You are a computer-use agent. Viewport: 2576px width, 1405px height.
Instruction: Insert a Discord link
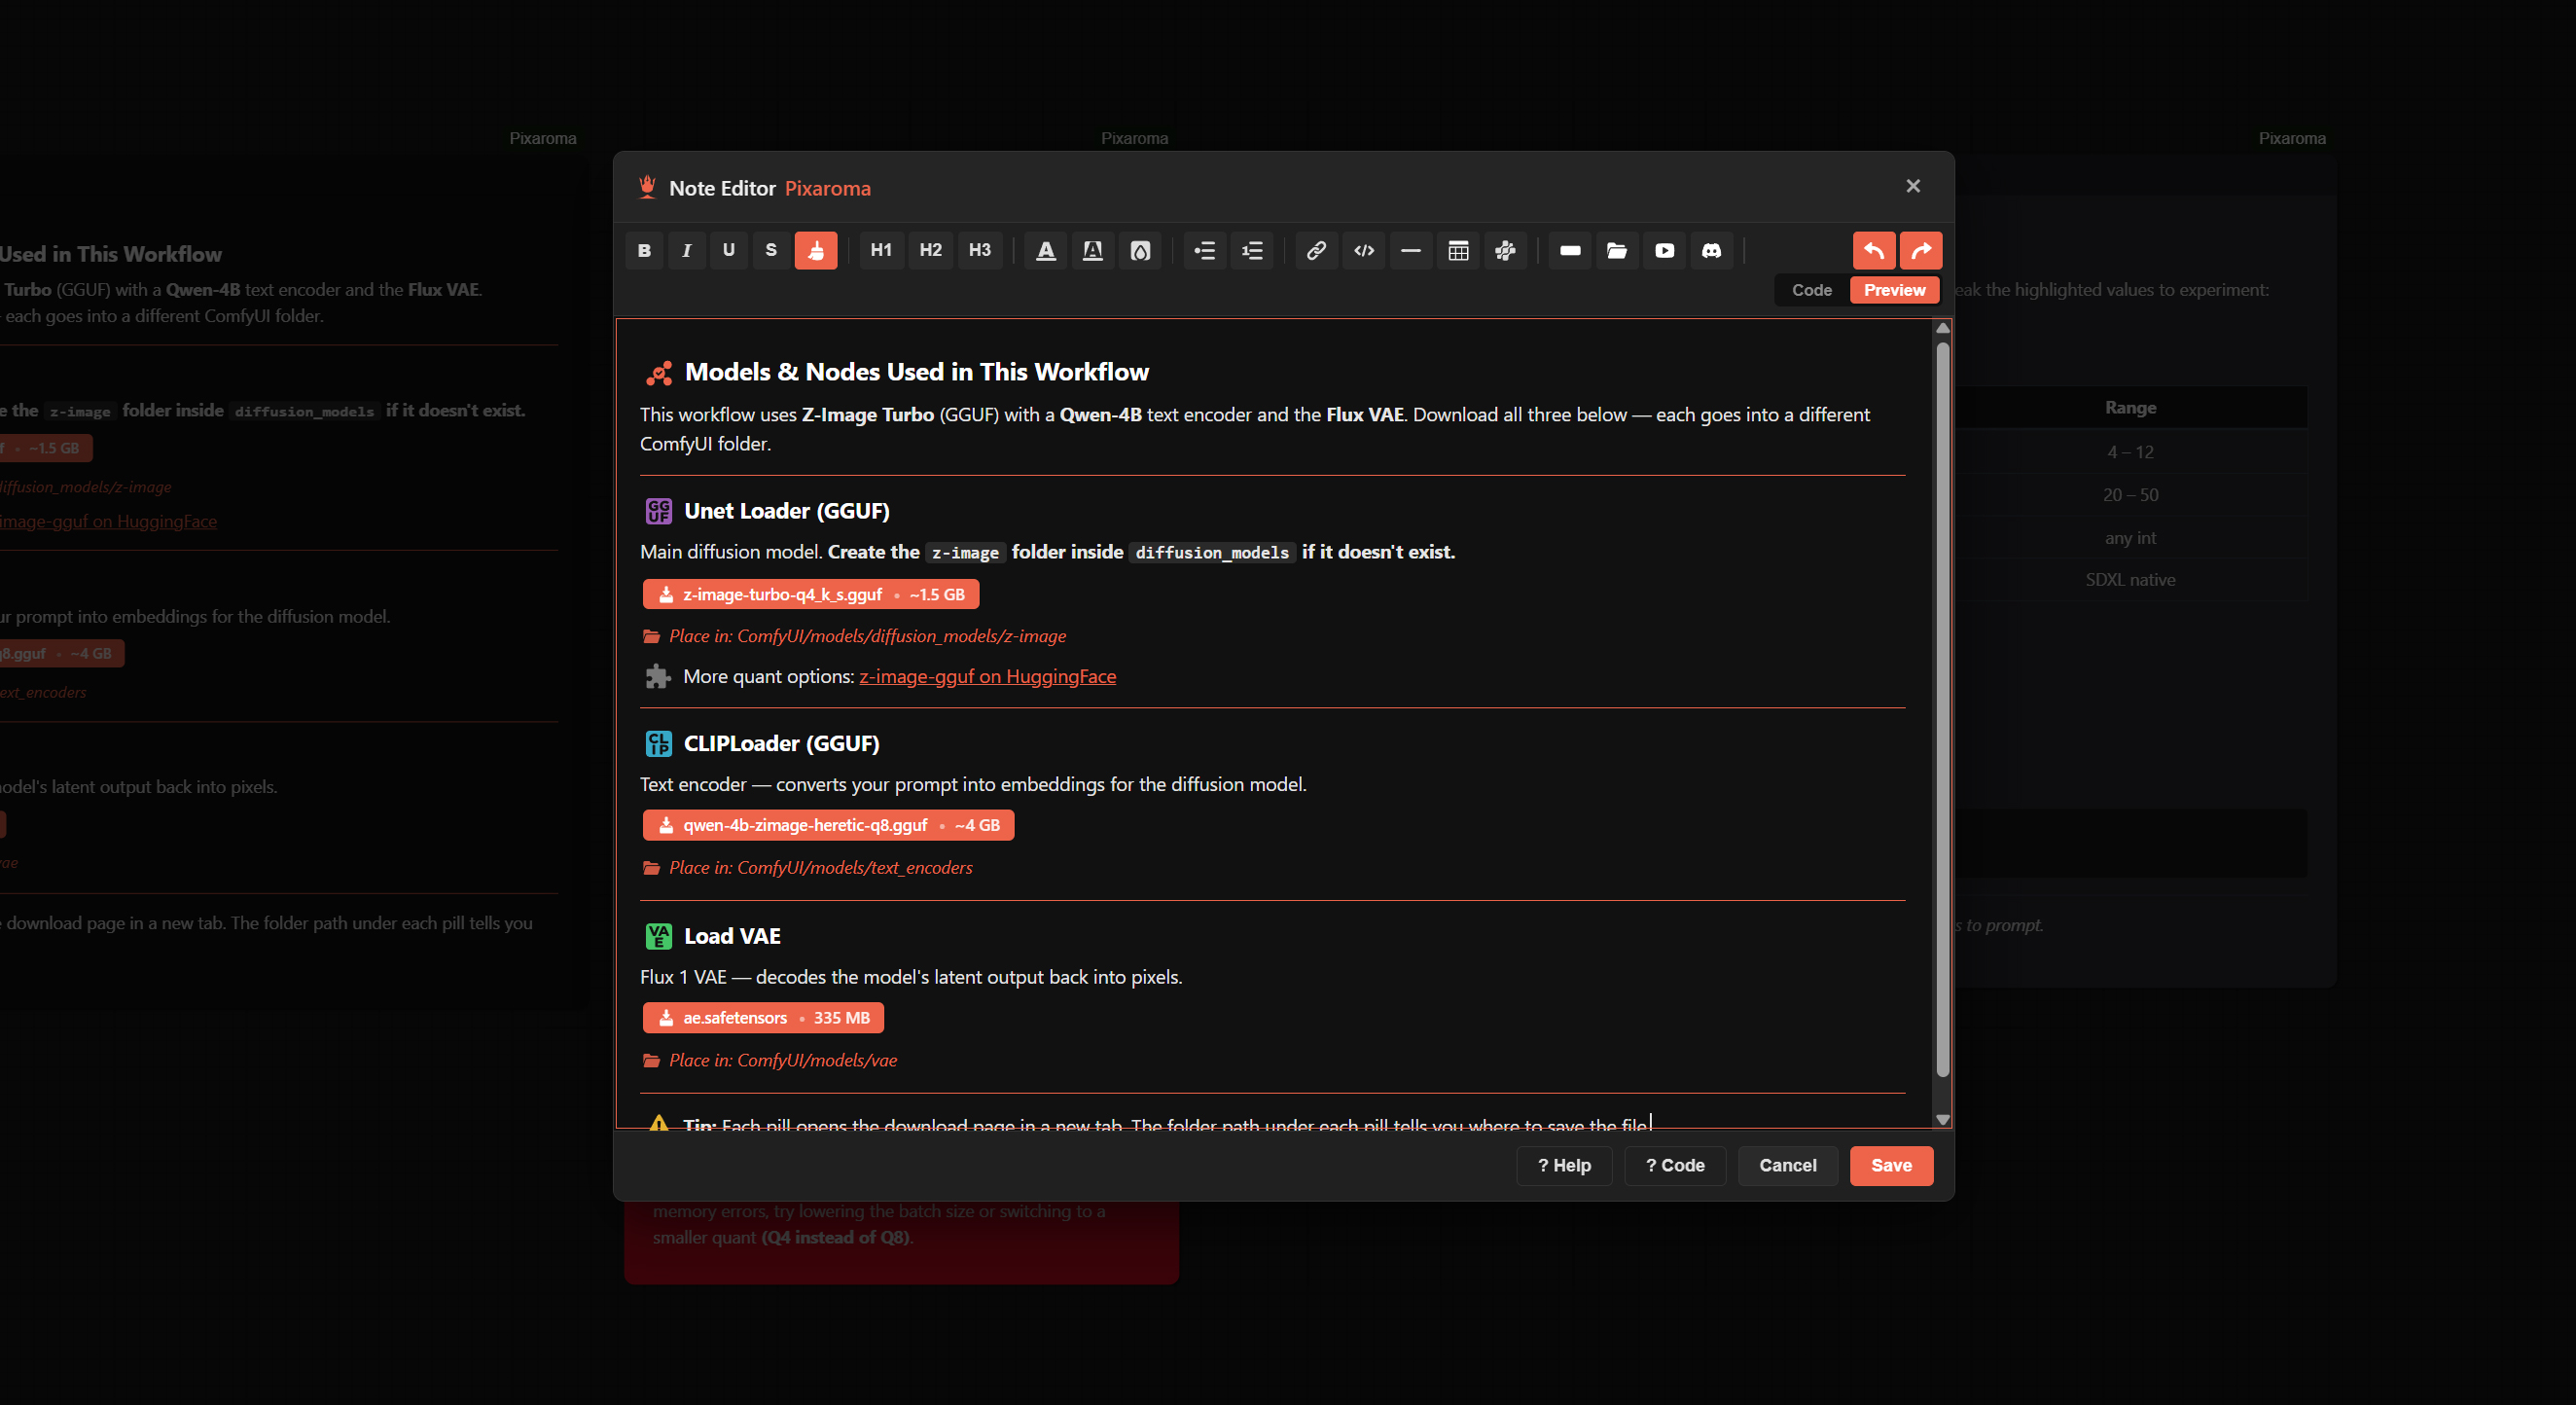[1711, 250]
